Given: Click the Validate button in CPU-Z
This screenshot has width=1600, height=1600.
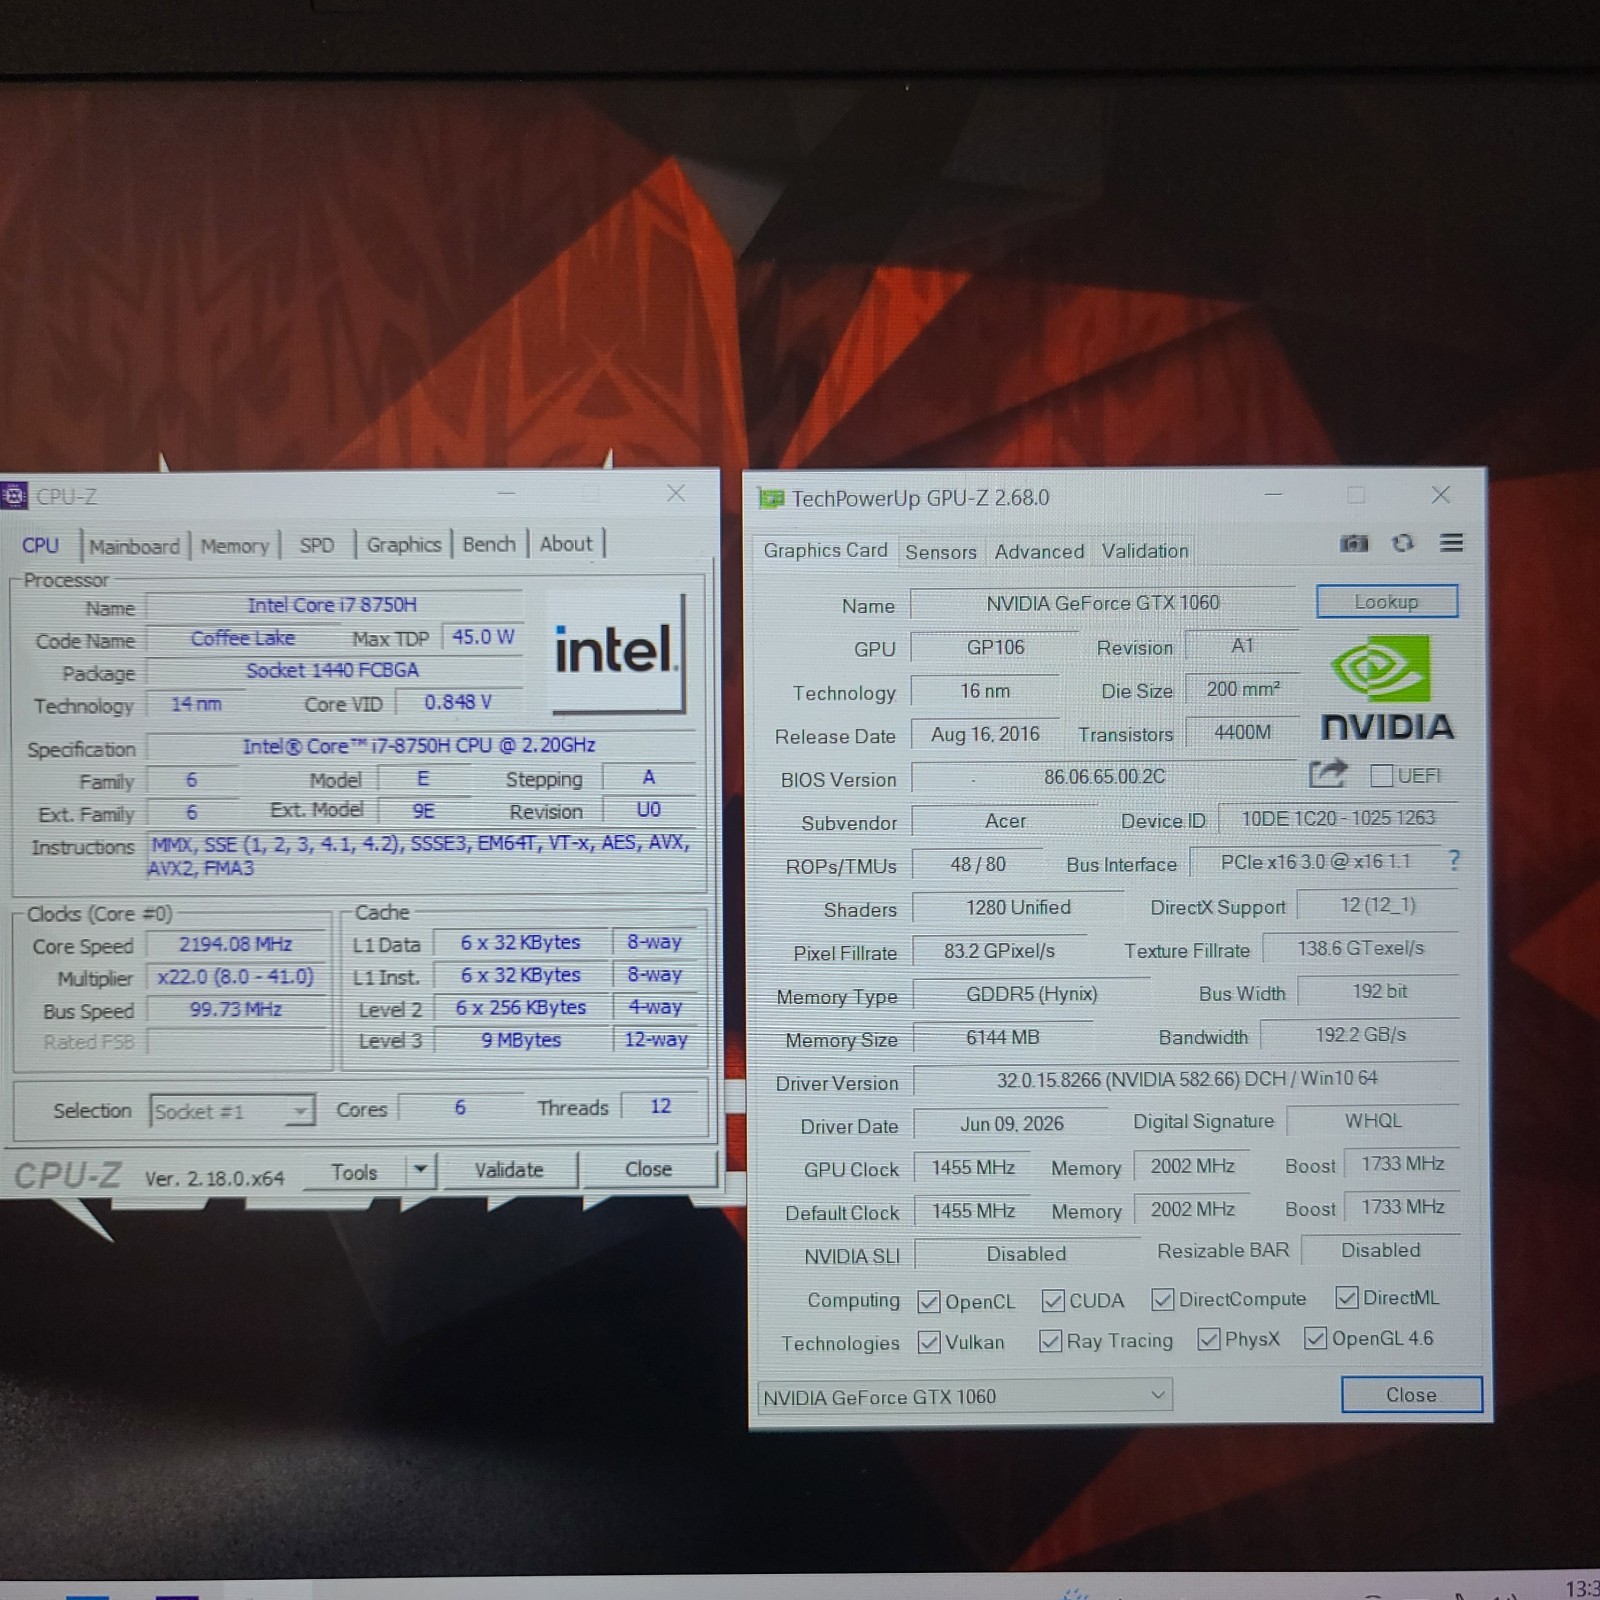Looking at the screenshot, I should pyautogui.click(x=509, y=1170).
